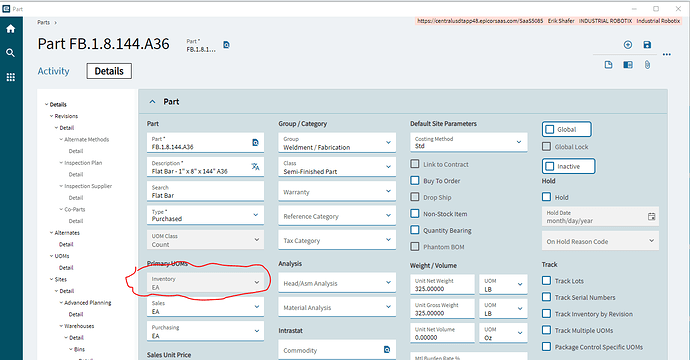The height and width of the screenshot is (360, 690).
Task: Go to Parts breadcrumb link
Action: (x=44, y=22)
